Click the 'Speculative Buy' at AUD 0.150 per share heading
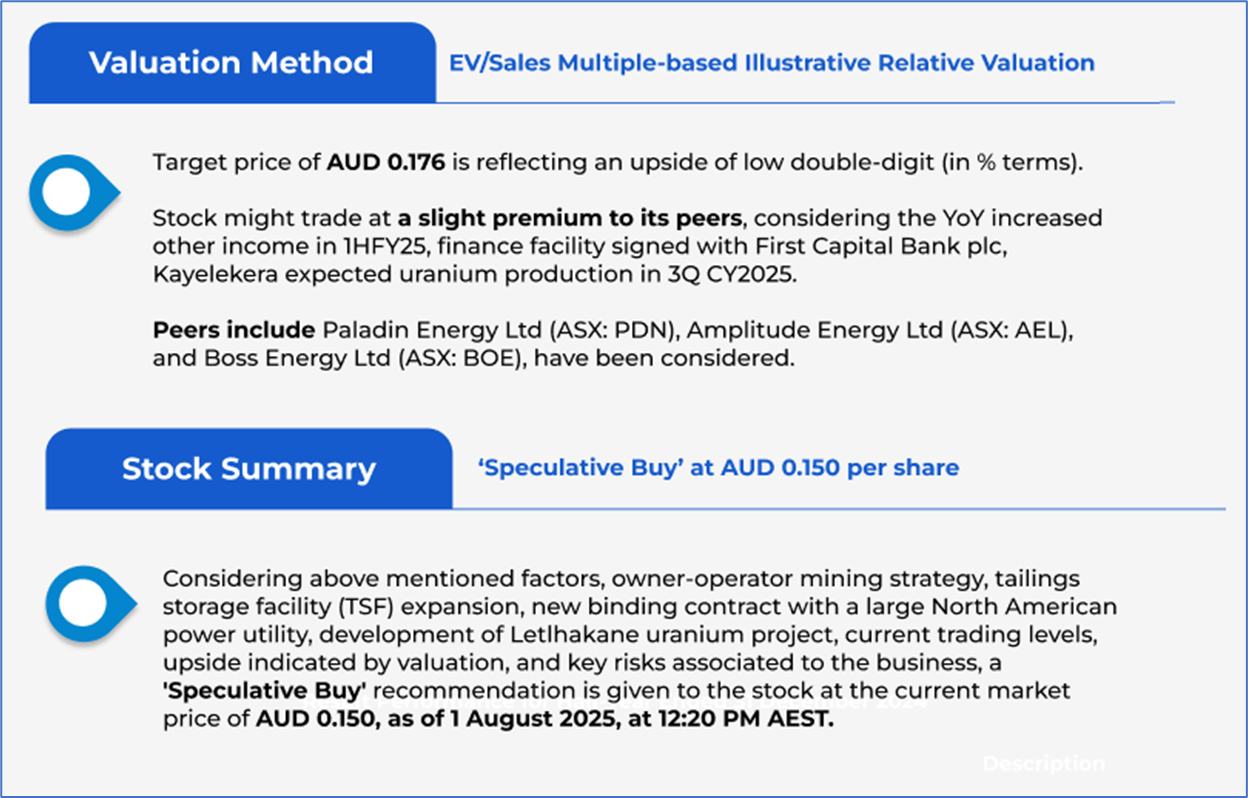 click(718, 468)
